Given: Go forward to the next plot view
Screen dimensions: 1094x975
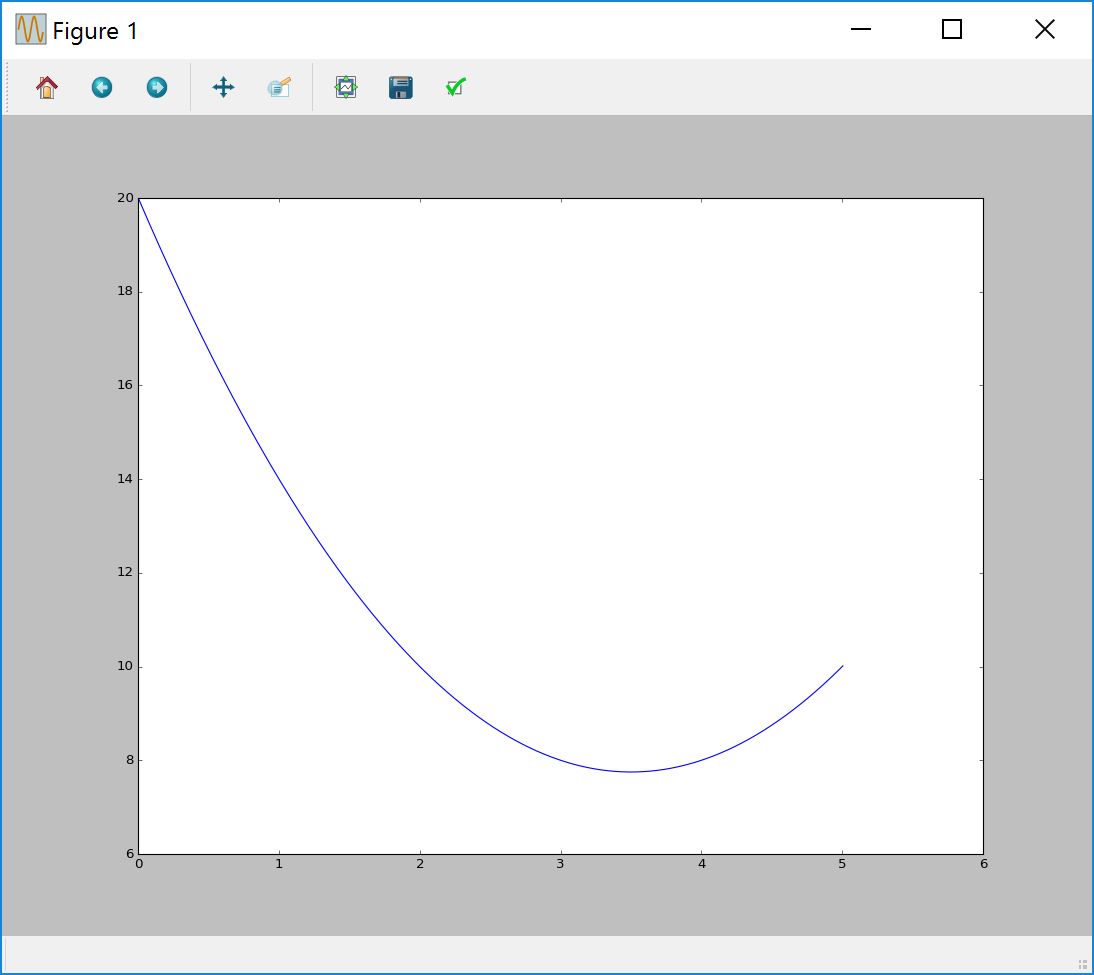Looking at the screenshot, I should (x=157, y=87).
